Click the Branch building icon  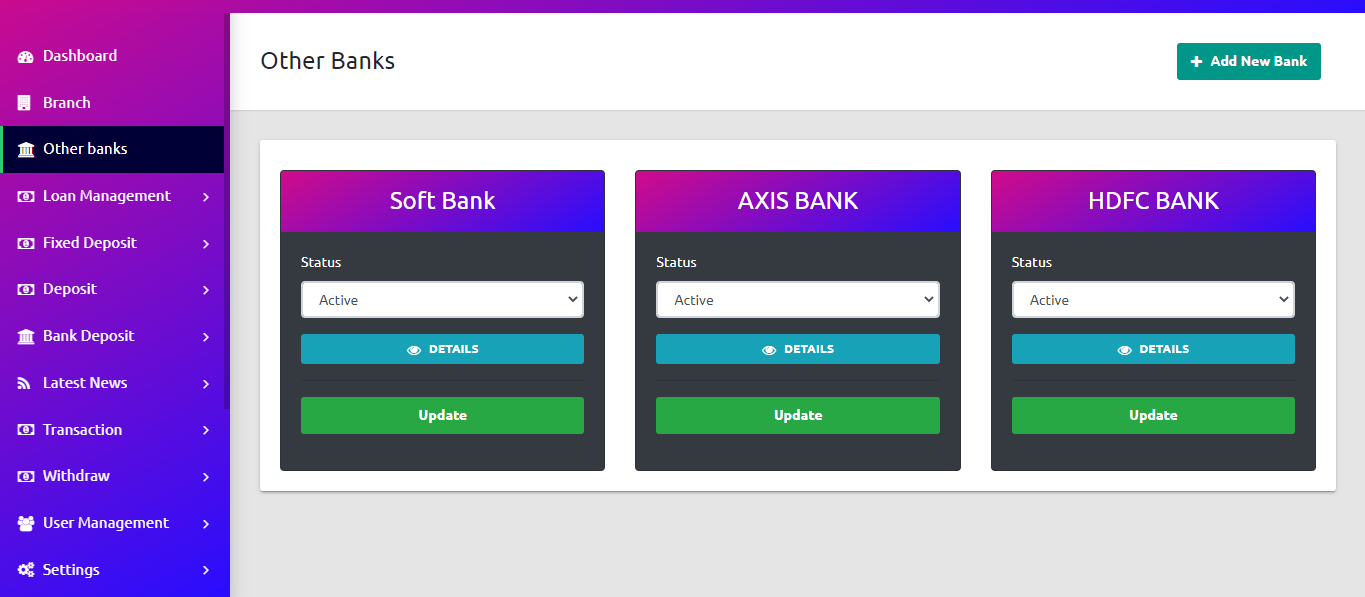pyautogui.click(x=25, y=103)
